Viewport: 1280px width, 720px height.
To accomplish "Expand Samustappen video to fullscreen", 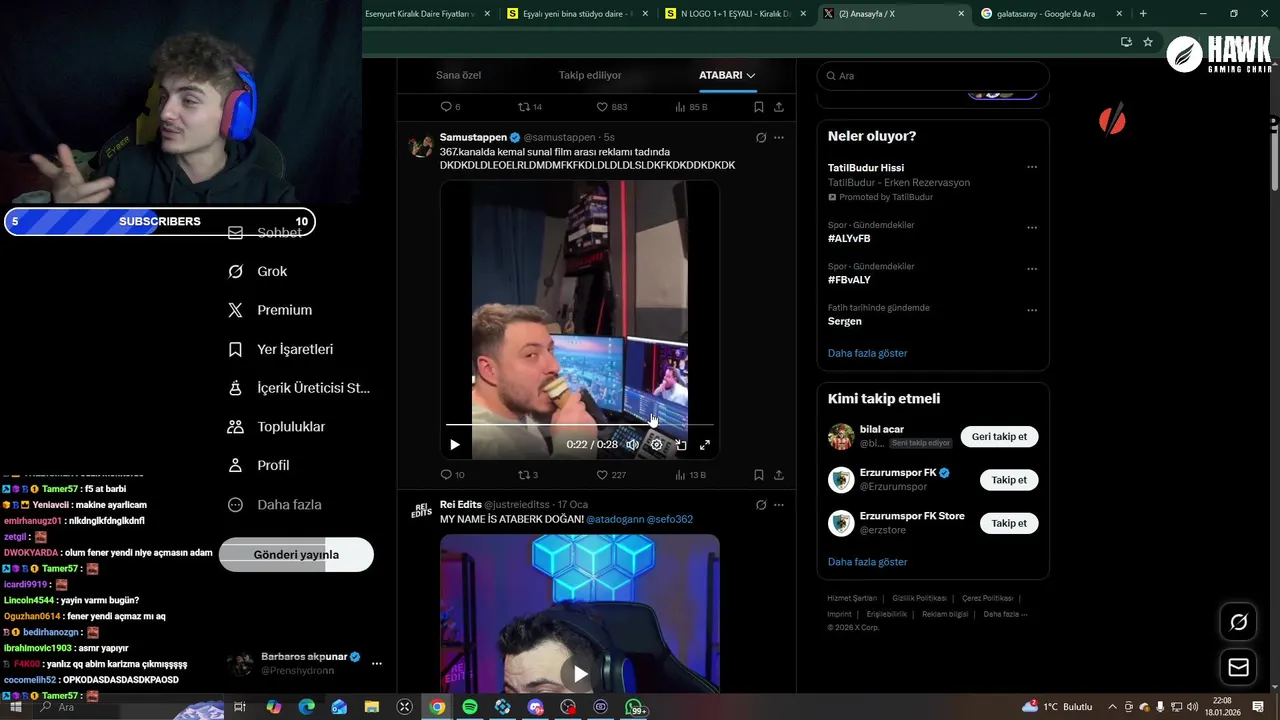I will (705, 445).
